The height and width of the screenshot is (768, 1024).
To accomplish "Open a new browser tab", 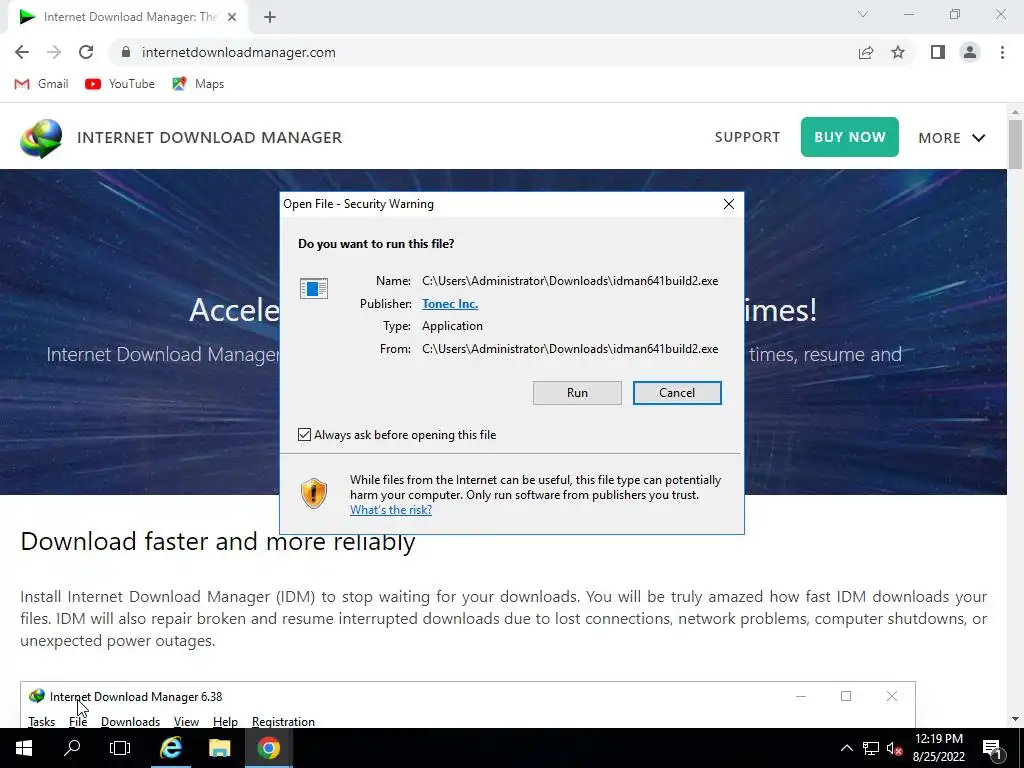I will point(270,18).
